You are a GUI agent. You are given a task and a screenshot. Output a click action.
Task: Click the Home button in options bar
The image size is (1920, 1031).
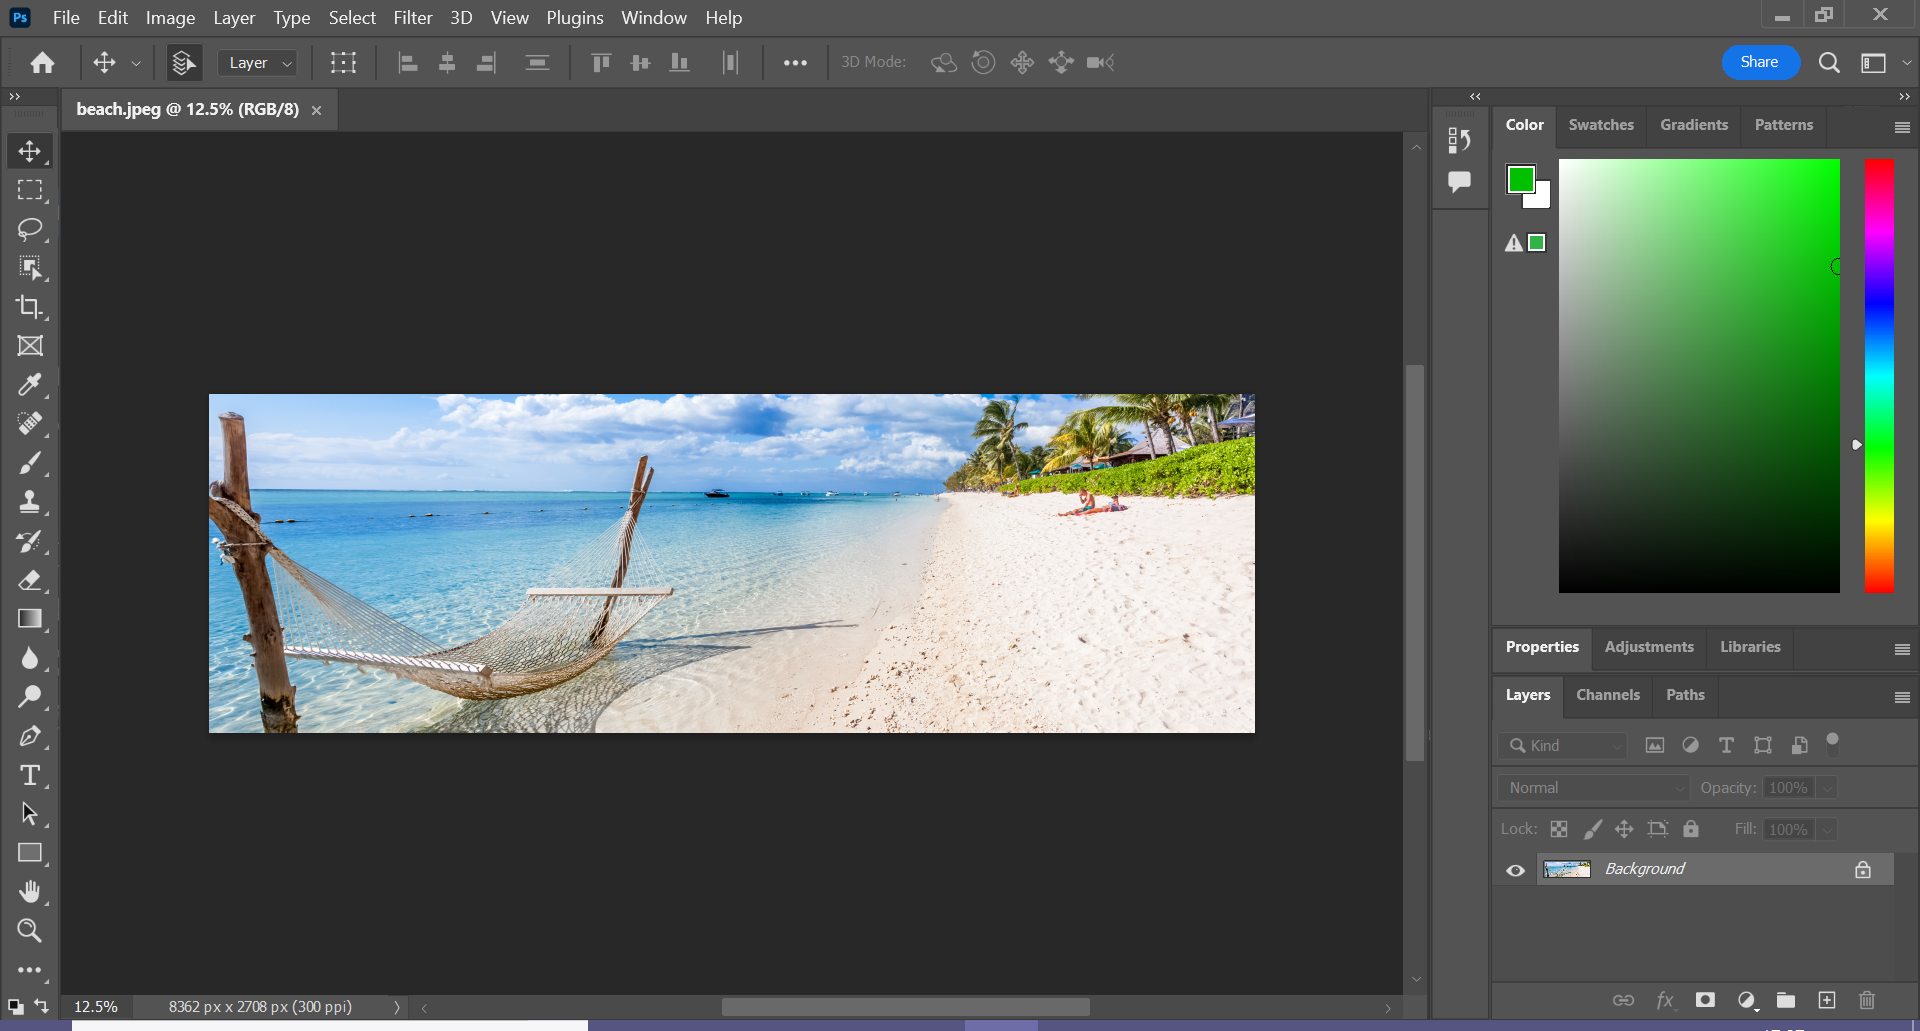(x=42, y=63)
